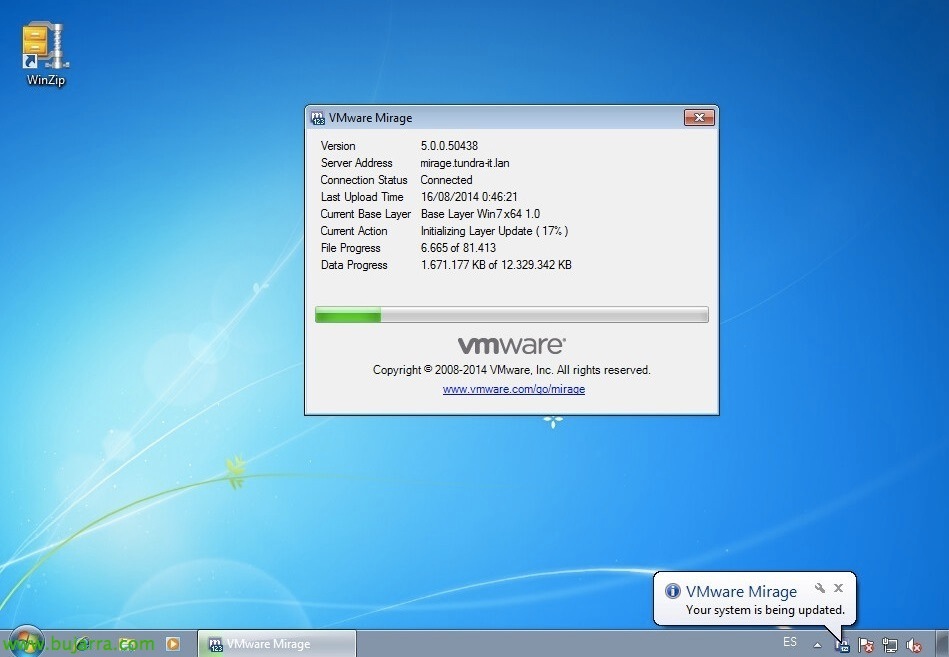Image resolution: width=949 pixels, height=657 pixels.
Task: Open the ES input language selector
Action: (790, 642)
